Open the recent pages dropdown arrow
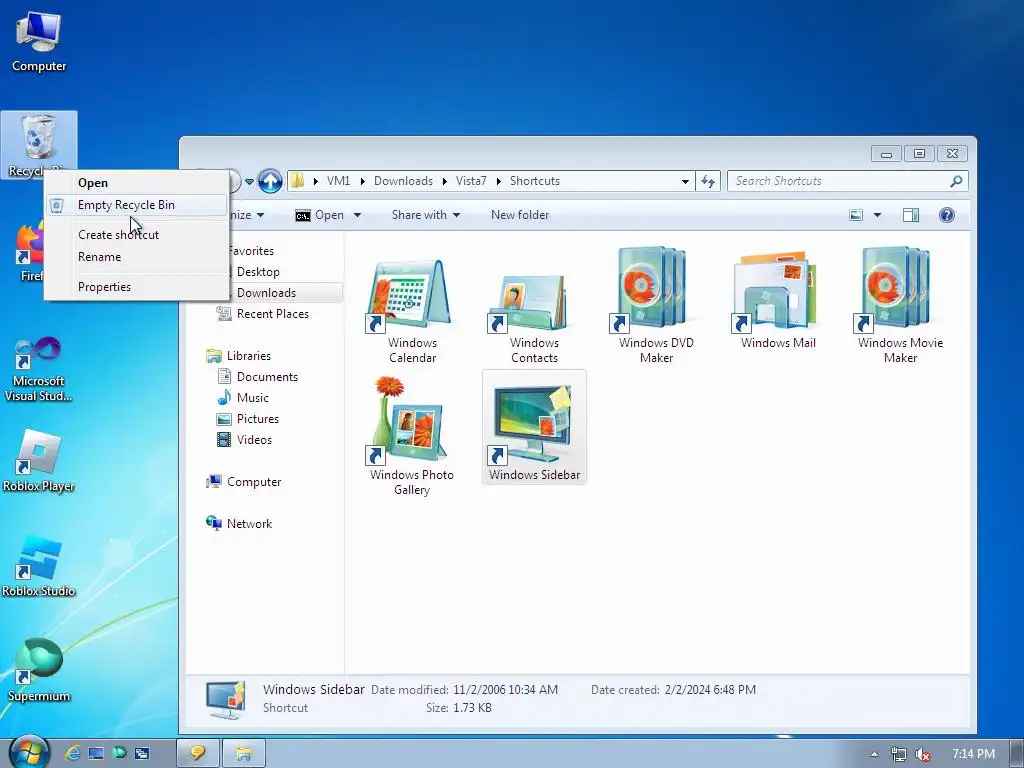The height and width of the screenshot is (768, 1024). click(x=249, y=182)
